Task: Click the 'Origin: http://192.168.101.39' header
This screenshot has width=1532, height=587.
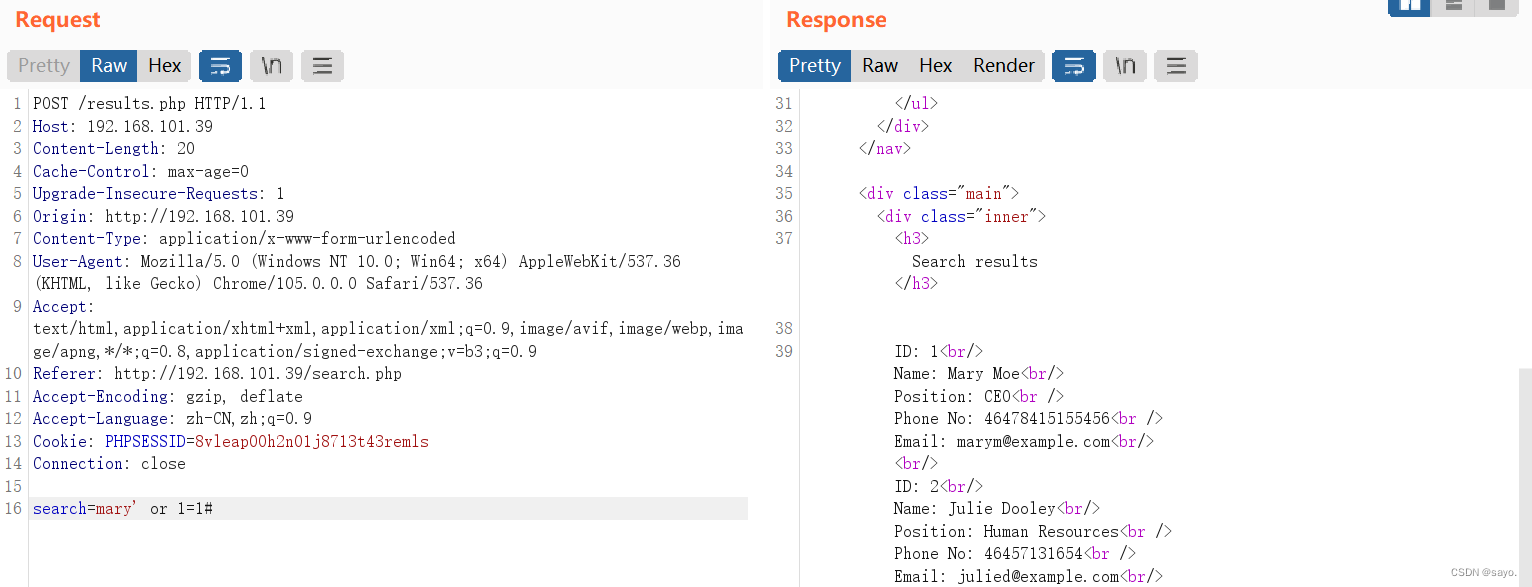Action: pyautogui.click(x=163, y=217)
